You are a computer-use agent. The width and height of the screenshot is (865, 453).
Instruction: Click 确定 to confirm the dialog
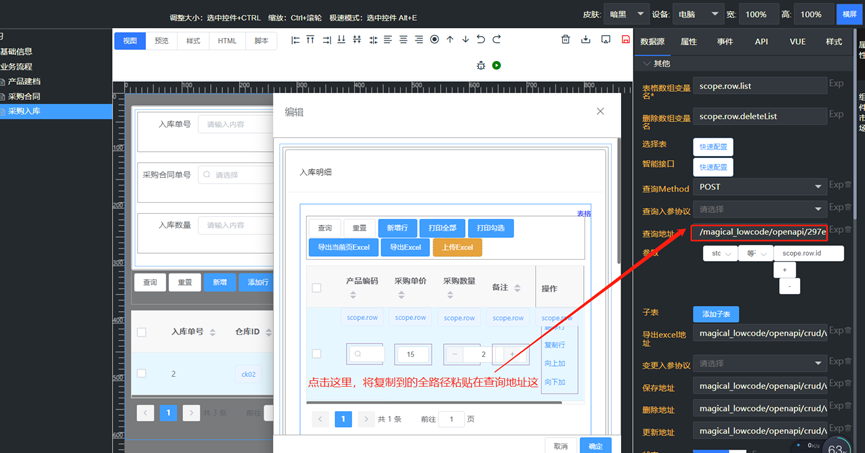tap(595, 446)
